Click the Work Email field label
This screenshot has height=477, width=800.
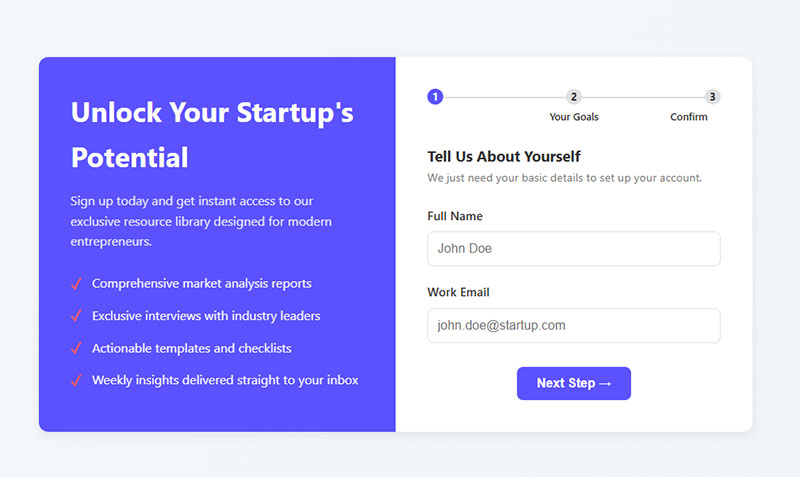[x=458, y=292]
